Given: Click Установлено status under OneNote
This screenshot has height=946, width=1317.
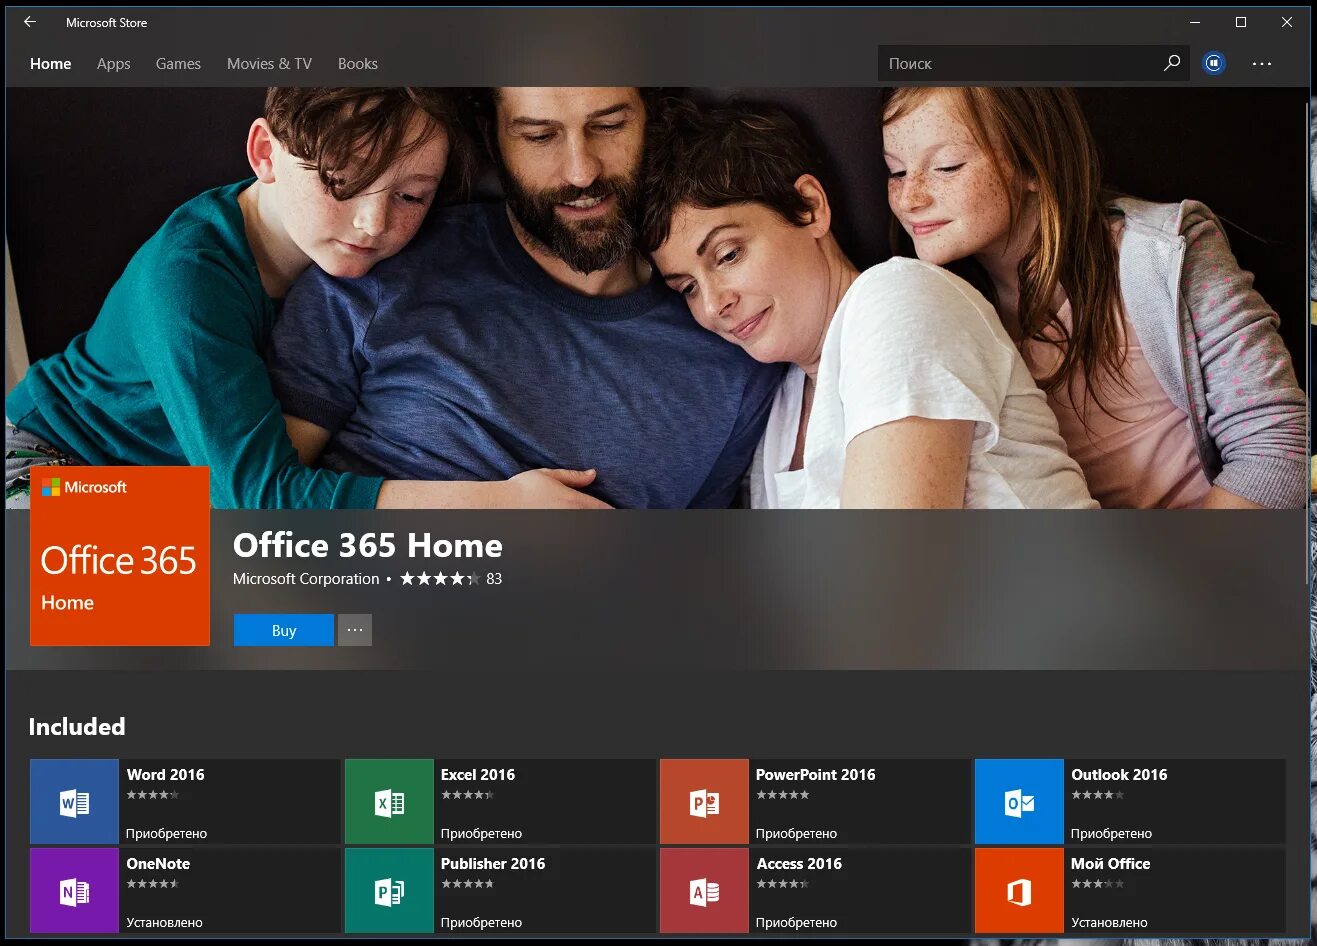Looking at the screenshot, I should (x=164, y=922).
